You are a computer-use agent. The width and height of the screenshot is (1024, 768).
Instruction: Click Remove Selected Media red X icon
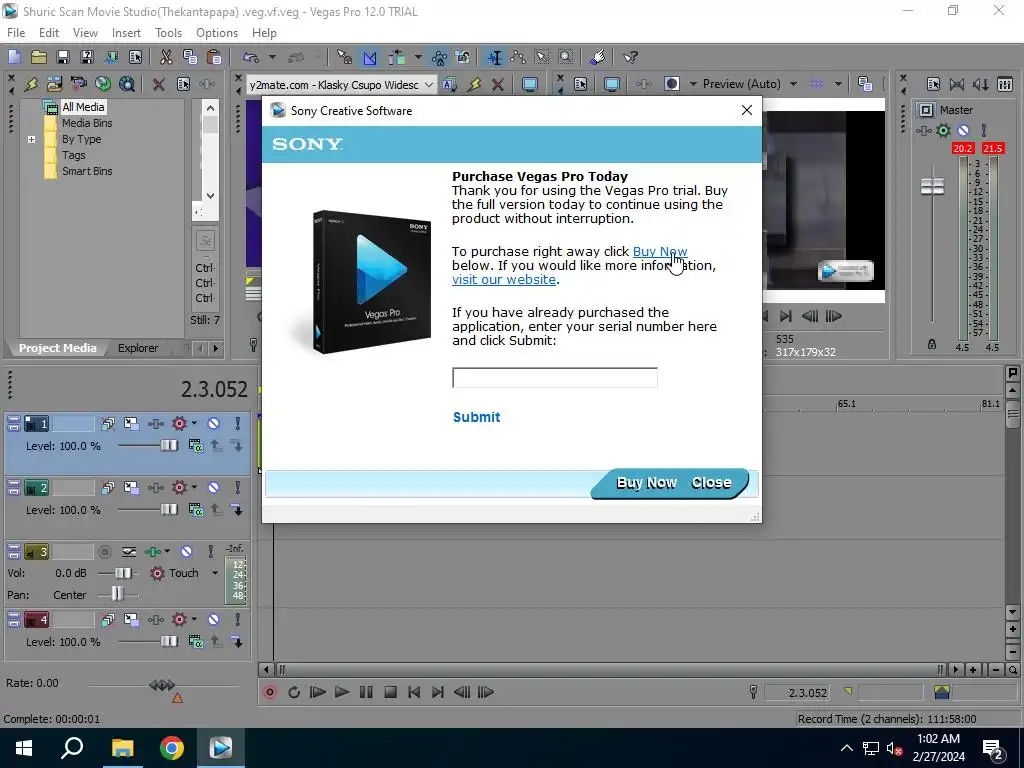(x=158, y=84)
